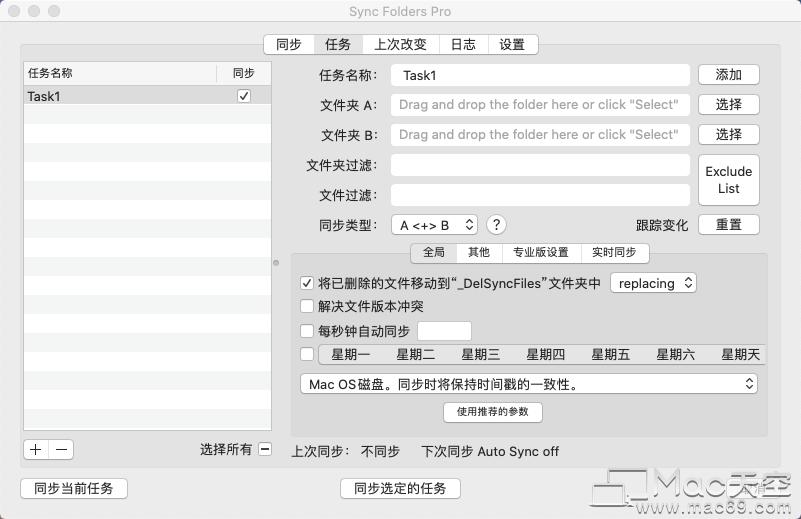Switch to the 设置 tab
The image size is (801, 519).
click(513, 44)
